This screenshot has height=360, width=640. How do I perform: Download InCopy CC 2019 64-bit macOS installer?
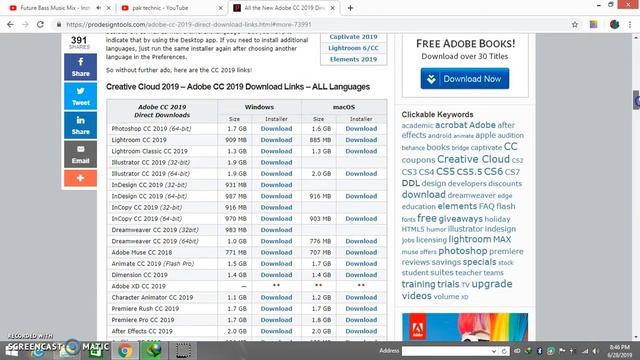(x=361, y=218)
